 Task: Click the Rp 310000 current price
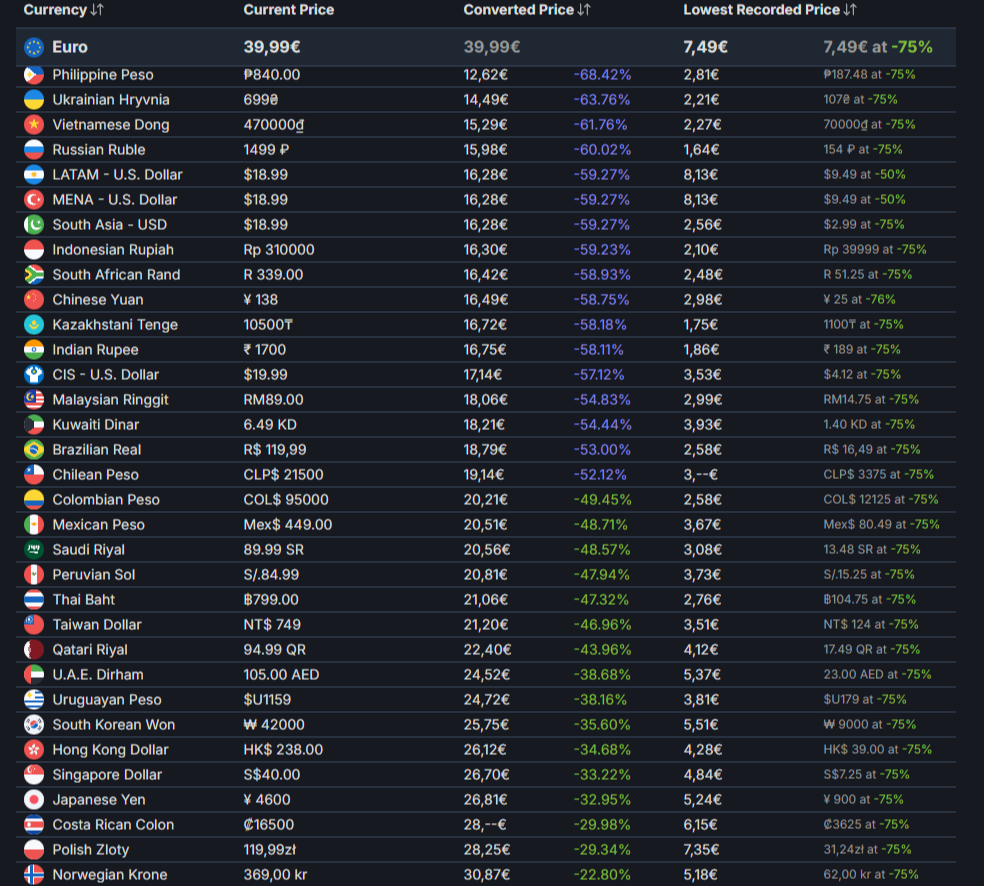pyautogui.click(x=279, y=250)
